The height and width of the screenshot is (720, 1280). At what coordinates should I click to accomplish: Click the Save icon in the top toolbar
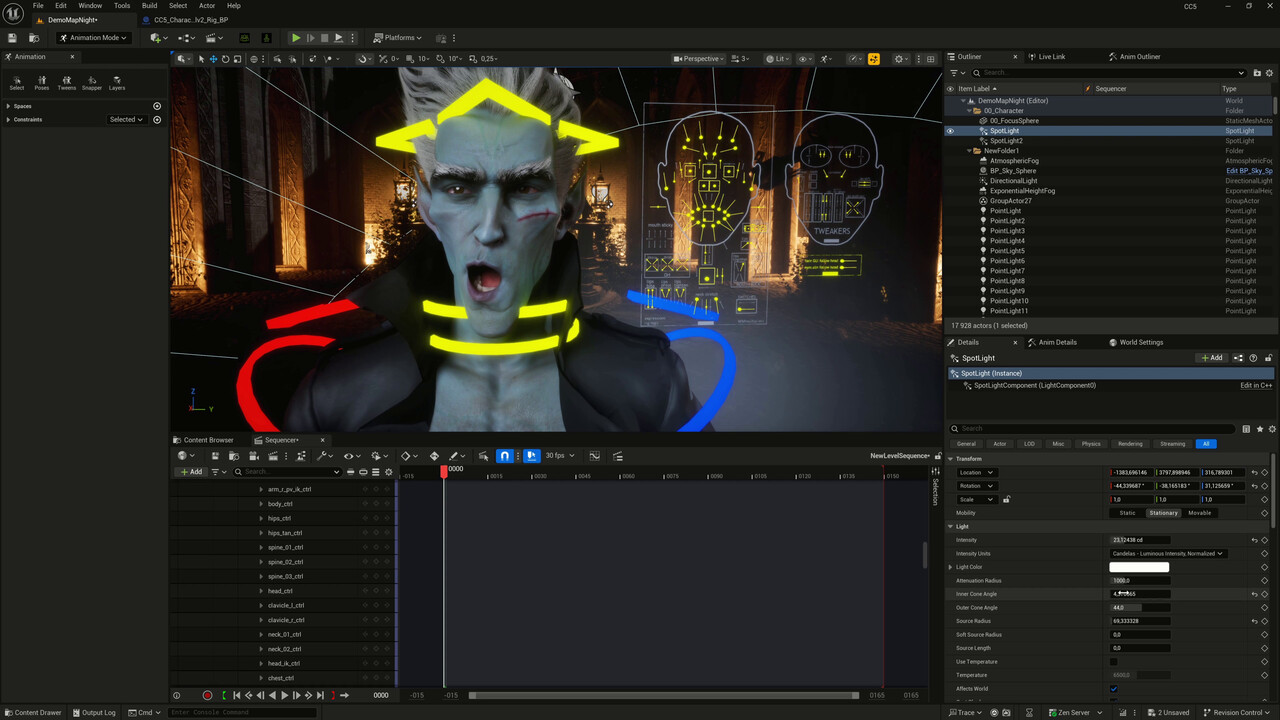13,38
